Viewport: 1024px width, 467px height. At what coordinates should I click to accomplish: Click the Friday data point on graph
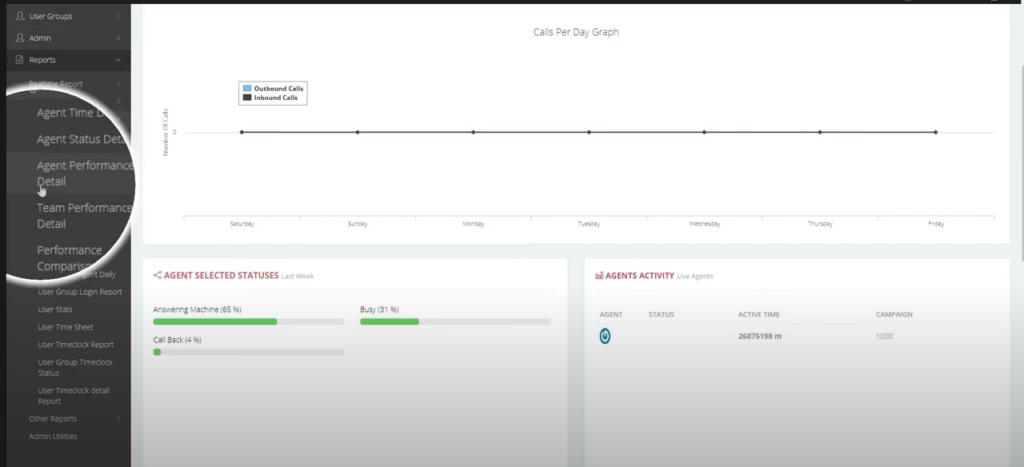[935, 132]
